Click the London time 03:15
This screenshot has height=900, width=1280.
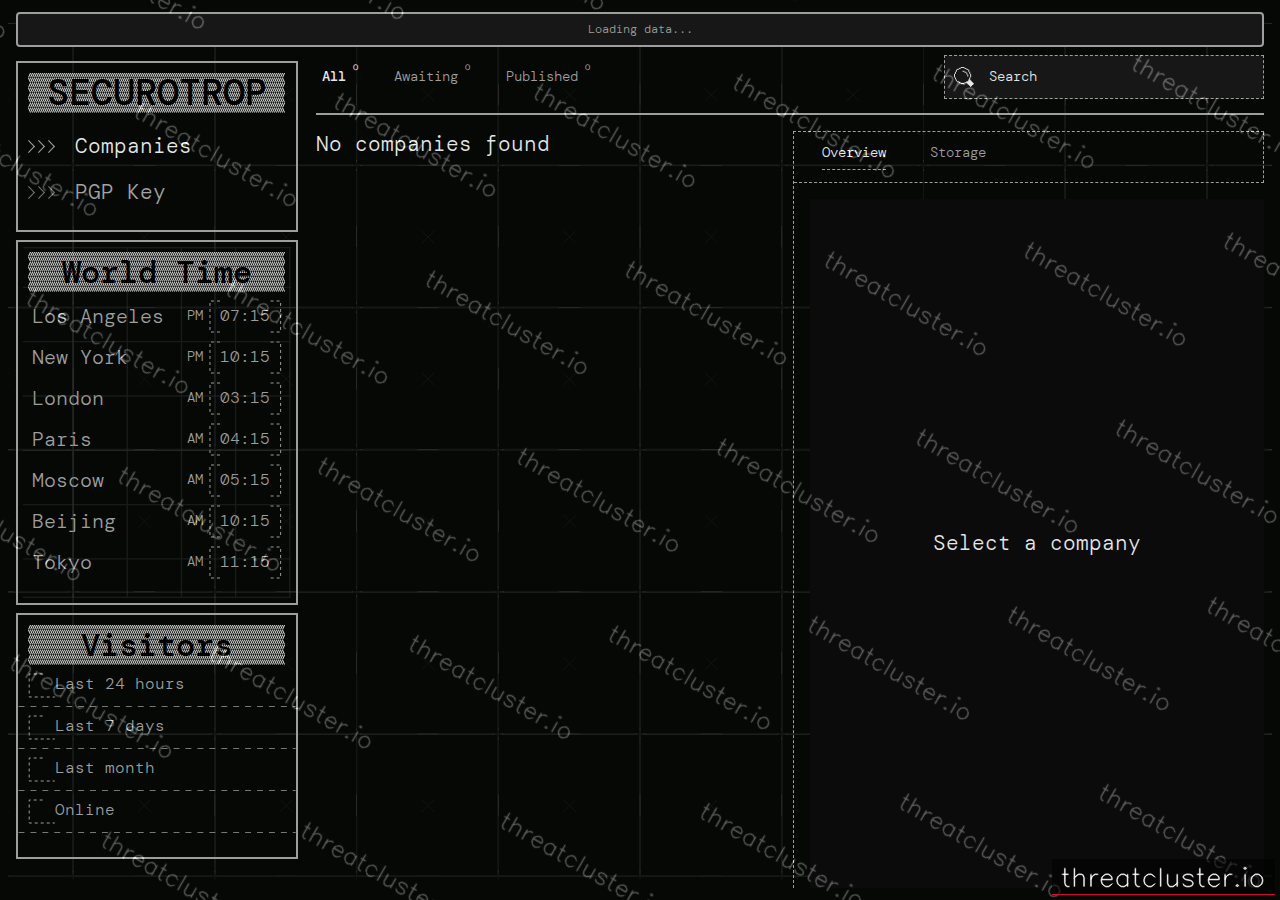click(x=245, y=398)
